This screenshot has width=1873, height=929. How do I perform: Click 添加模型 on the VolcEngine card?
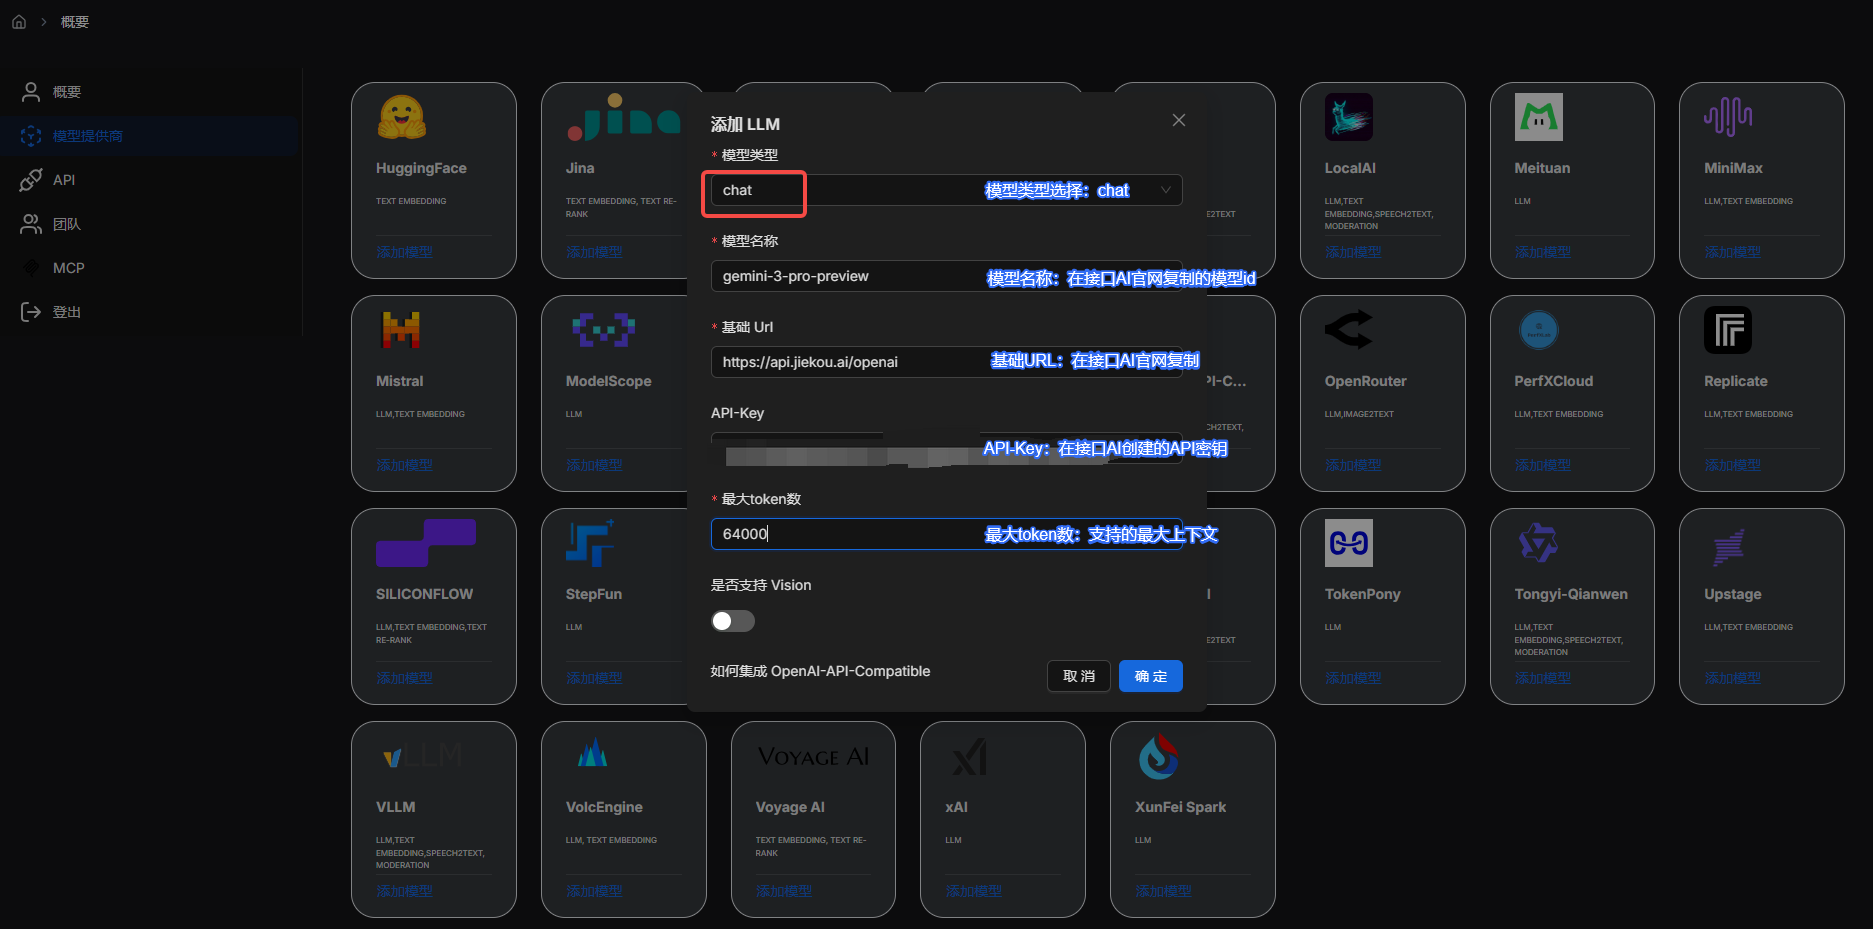coord(594,891)
